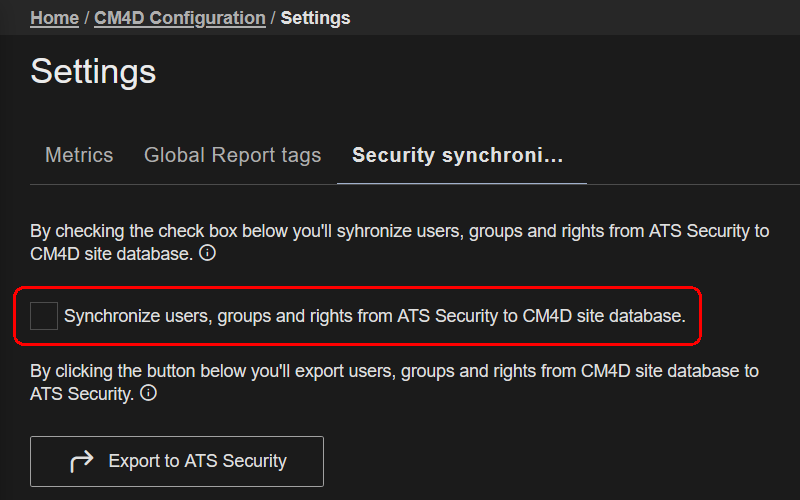Screen dimensions: 800x500
Task: Click the current Settings breadcrumb item
Action: point(315,18)
